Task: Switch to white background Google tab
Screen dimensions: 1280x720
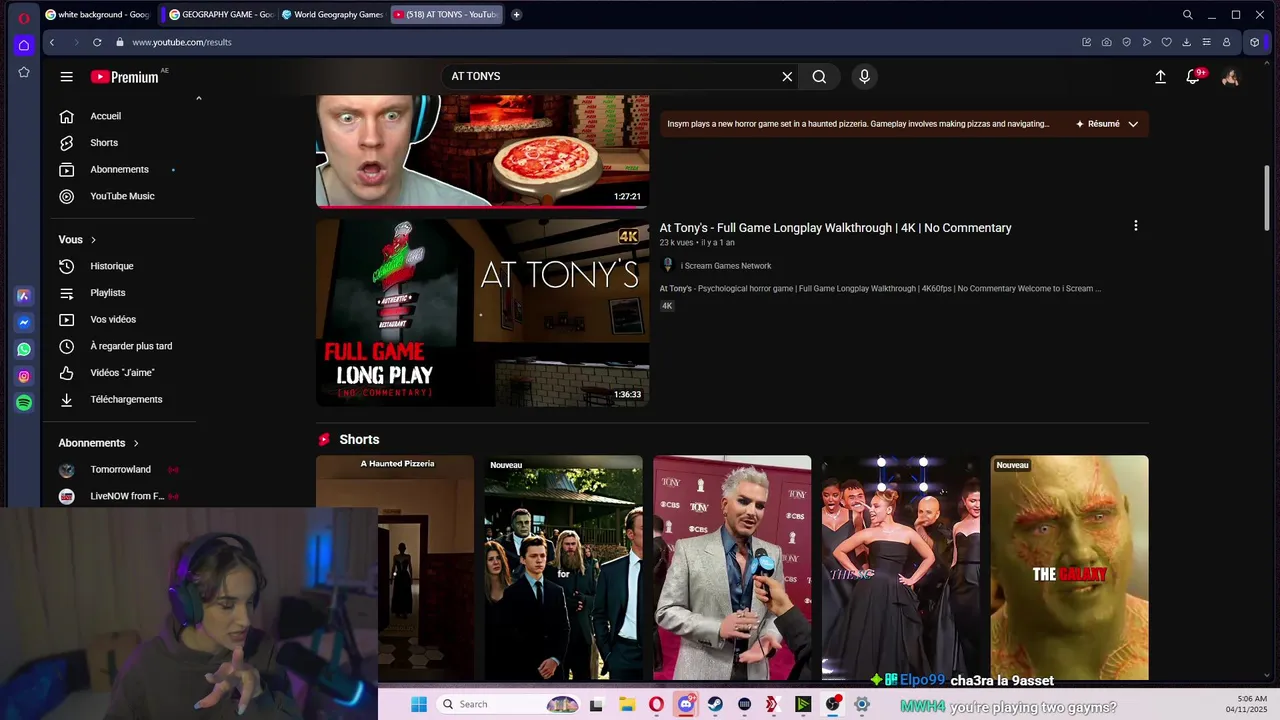Action: (98, 15)
